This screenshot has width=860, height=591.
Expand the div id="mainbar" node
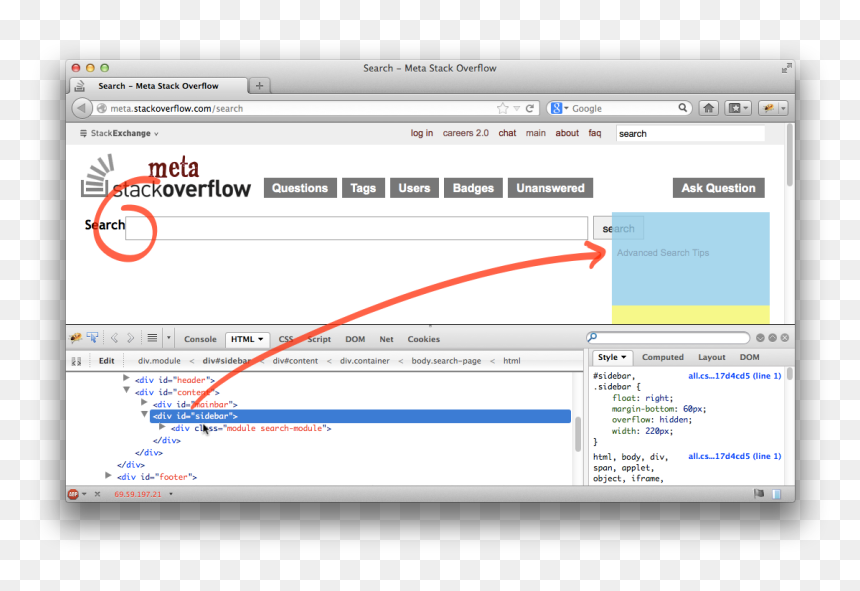click(x=144, y=402)
